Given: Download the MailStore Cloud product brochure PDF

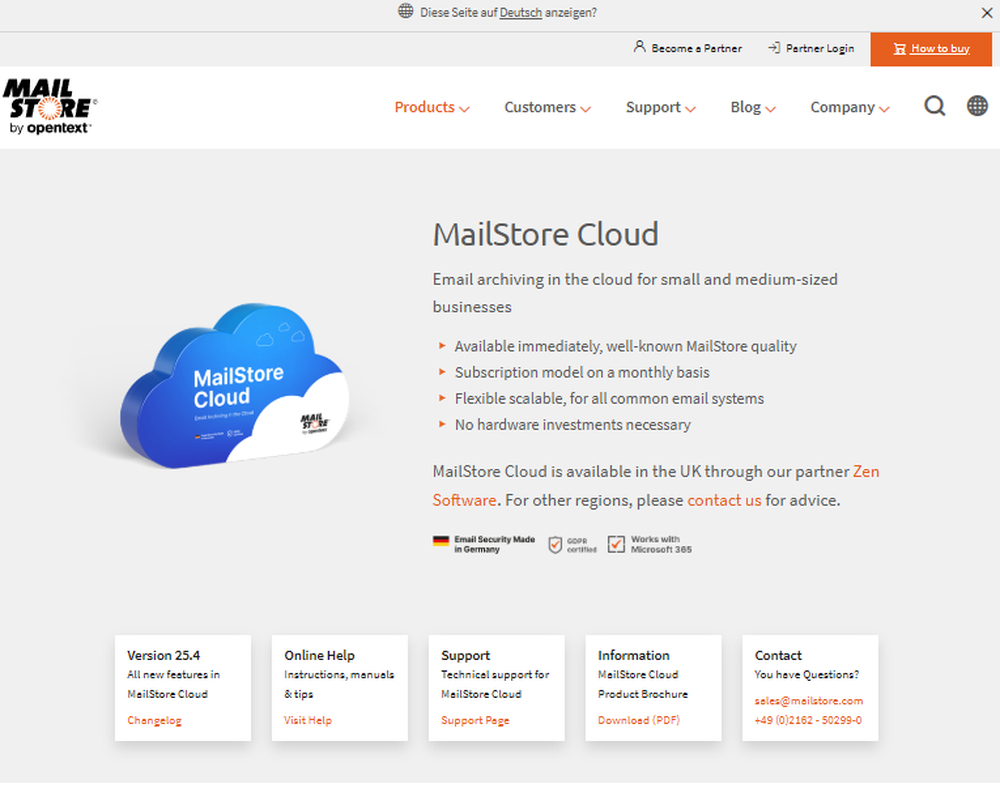Looking at the screenshot, I should [641, 720].
